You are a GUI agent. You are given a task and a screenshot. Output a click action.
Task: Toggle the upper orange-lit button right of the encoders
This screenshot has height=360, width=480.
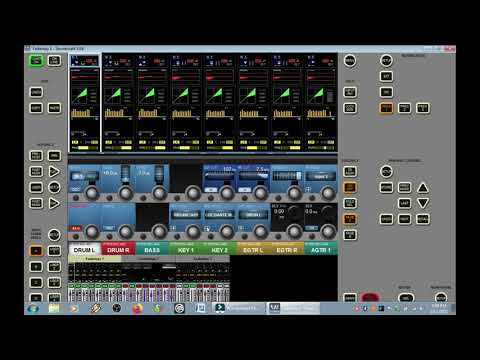point(350,187)
